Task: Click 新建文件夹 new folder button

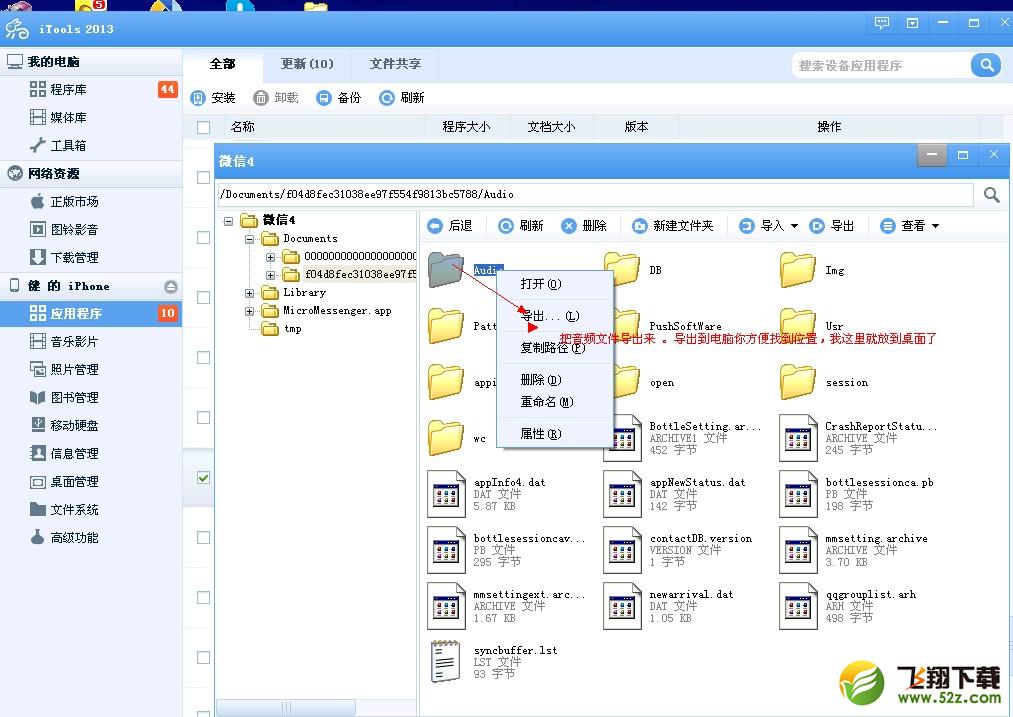Action: [673, 225]
